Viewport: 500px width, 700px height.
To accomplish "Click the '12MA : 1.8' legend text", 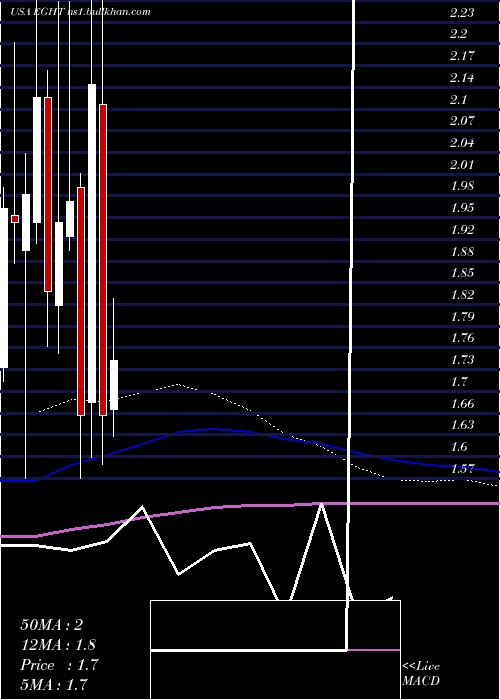I will [58, 645].
